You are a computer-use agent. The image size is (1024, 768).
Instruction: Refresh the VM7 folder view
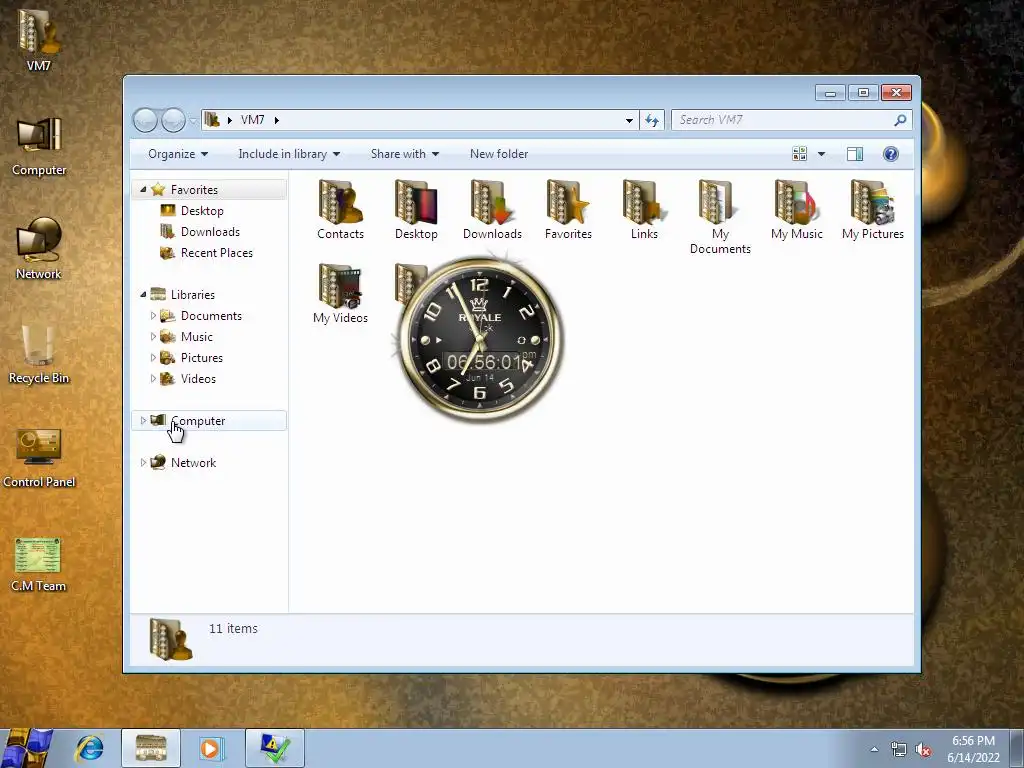pyautogui.click(x=652, y=120)
